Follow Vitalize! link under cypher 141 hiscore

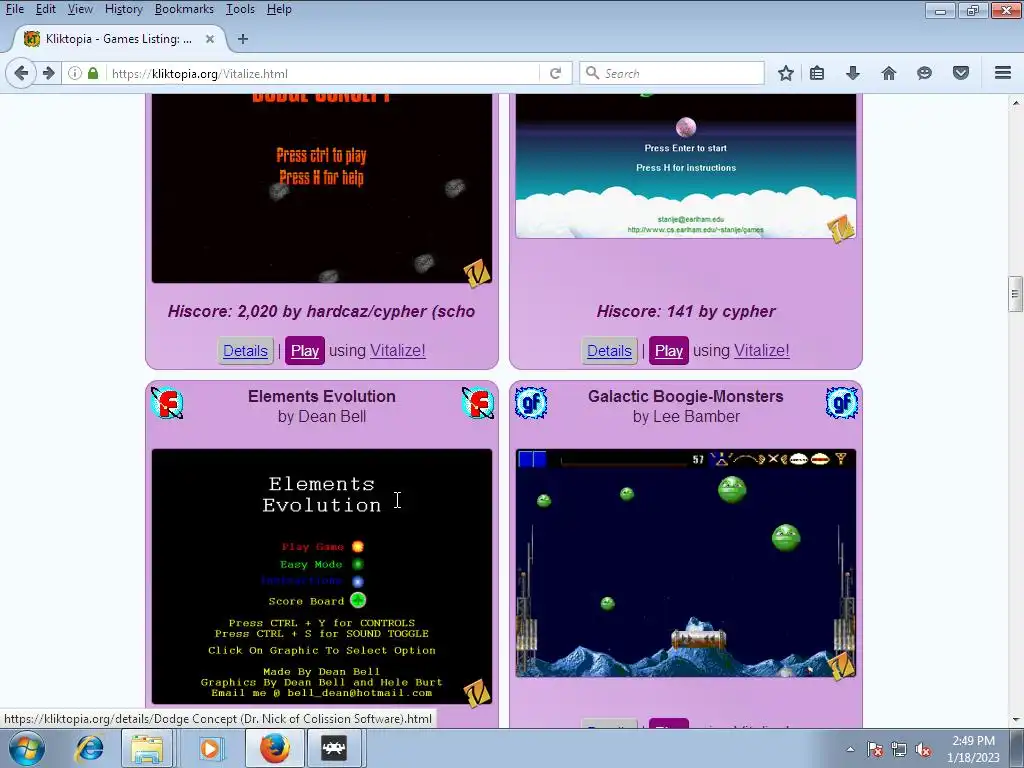[x=761, y=351]
